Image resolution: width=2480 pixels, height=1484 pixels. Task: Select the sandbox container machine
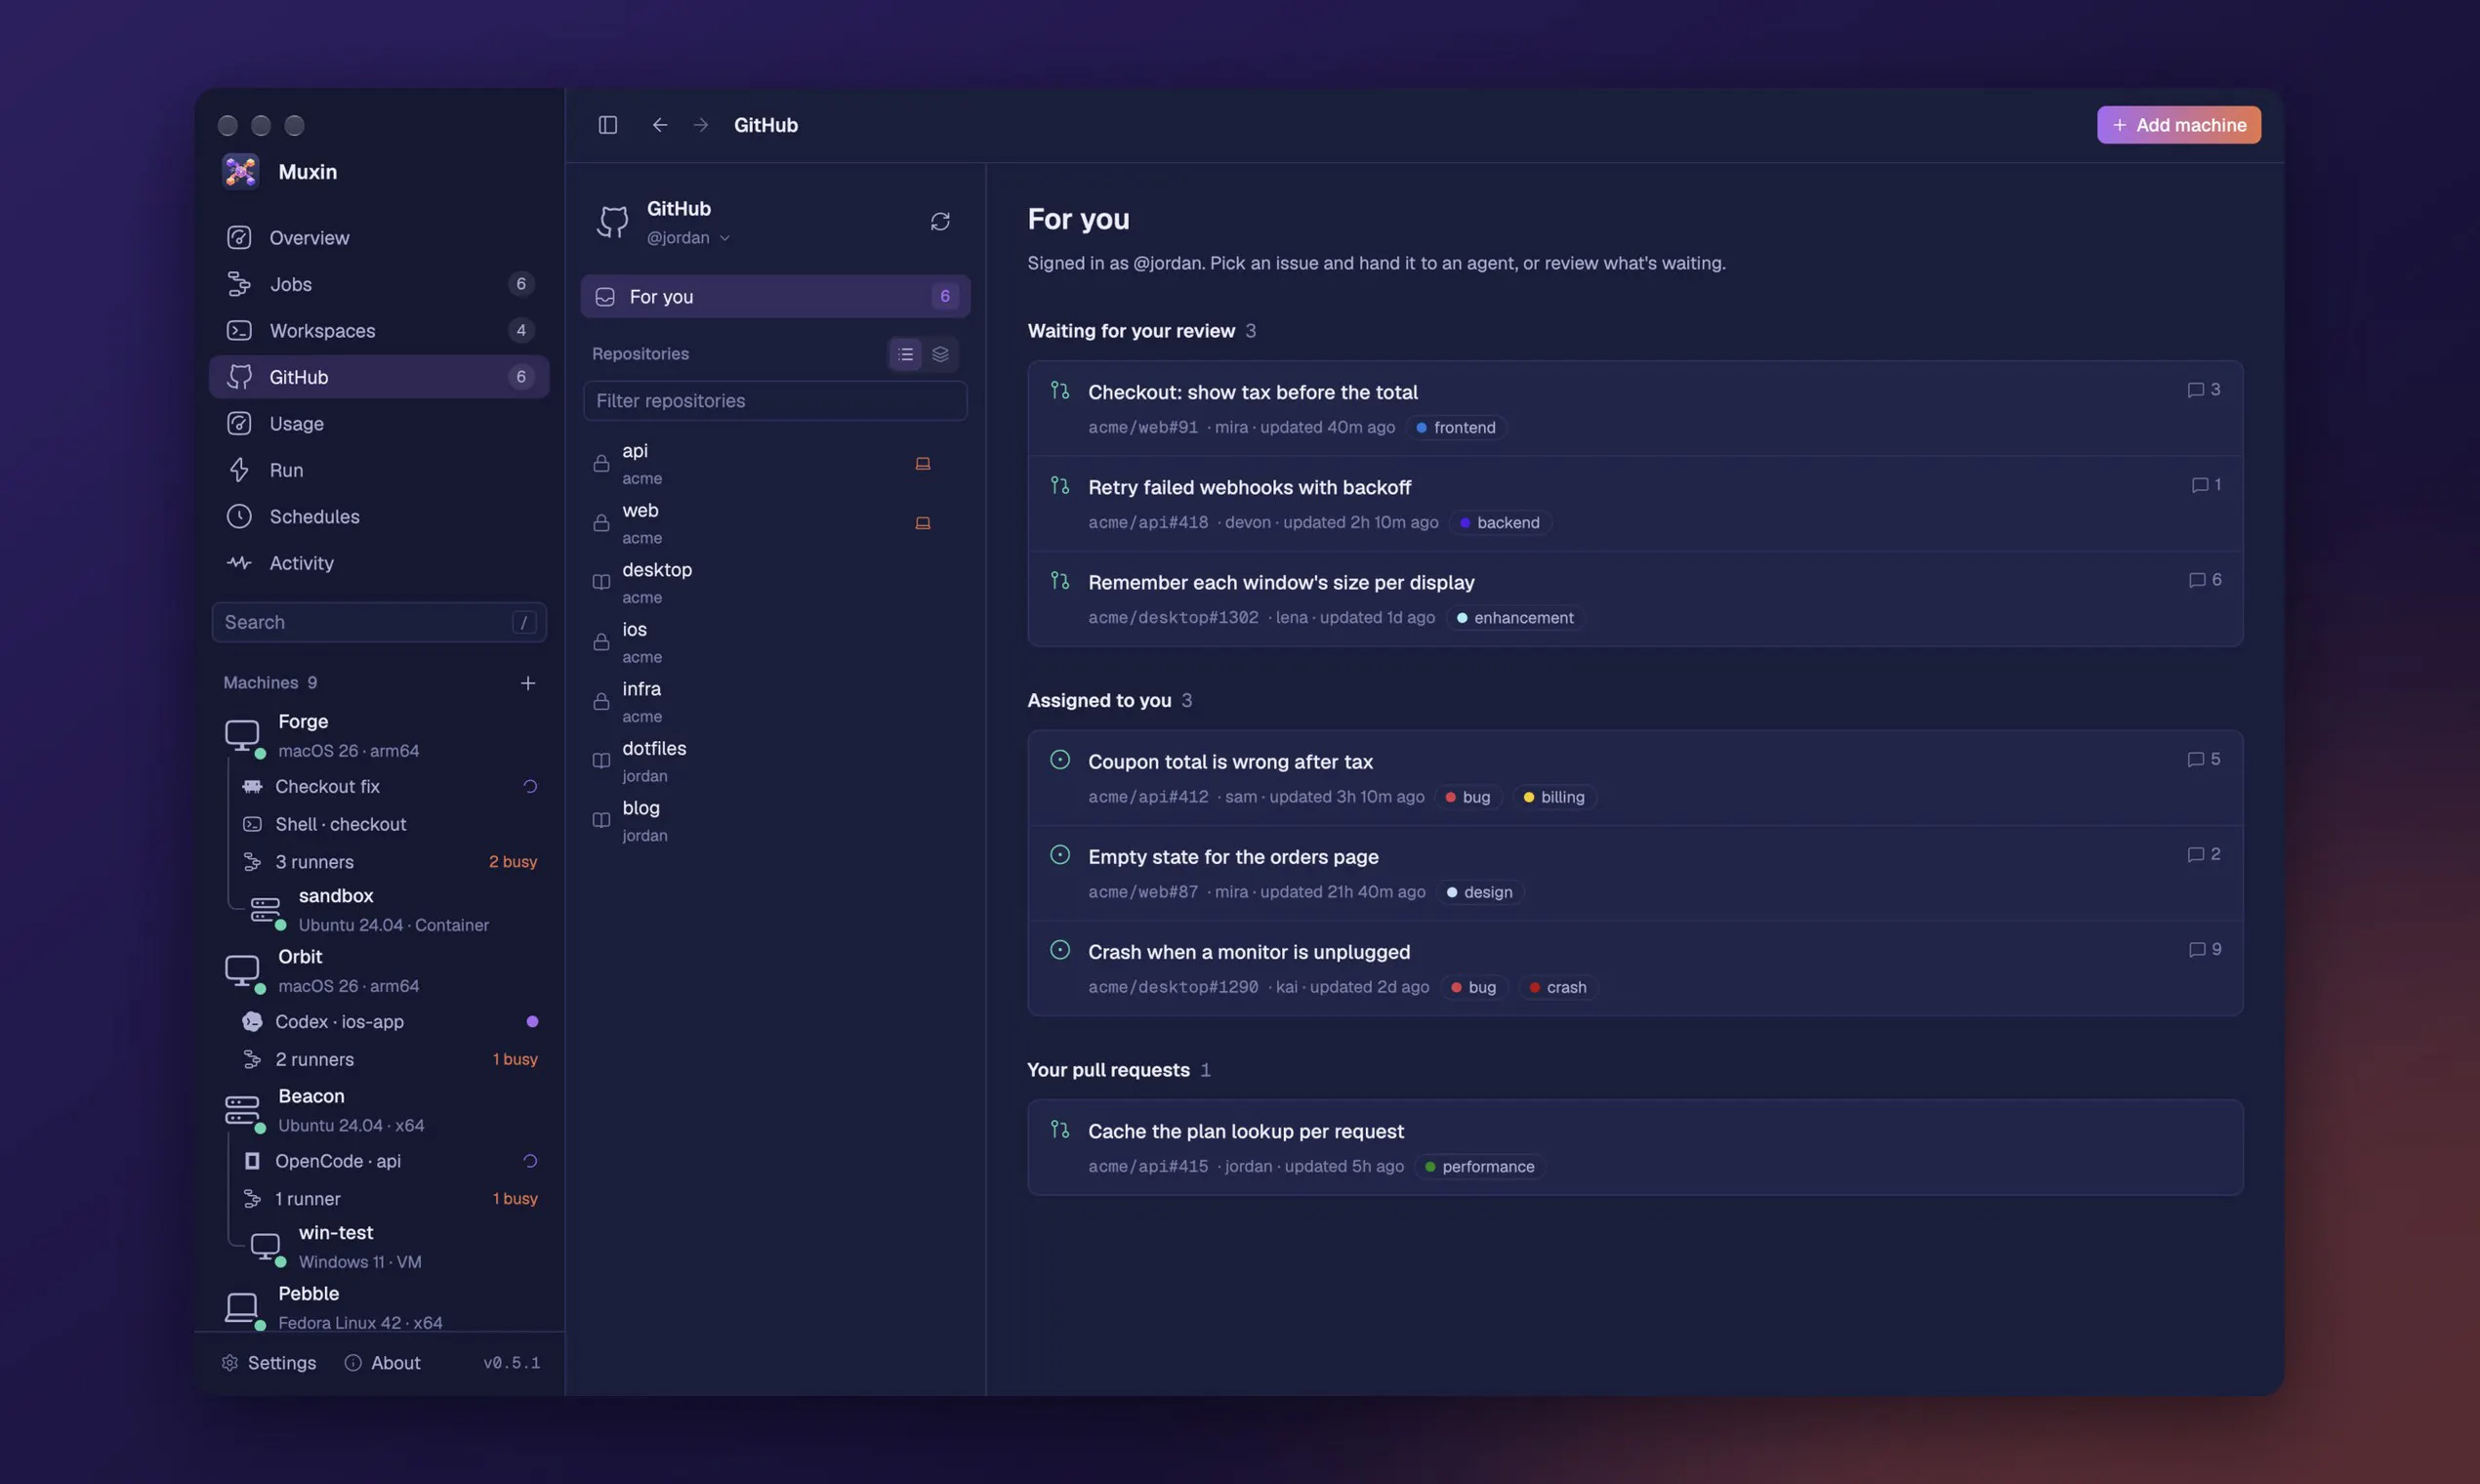(395, 909)
